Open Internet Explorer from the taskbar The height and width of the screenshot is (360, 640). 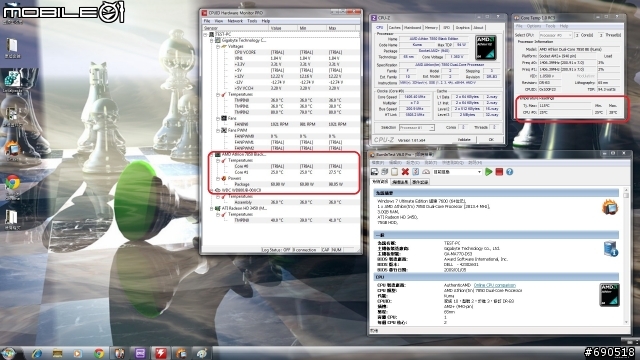click(x=37, y=353)
